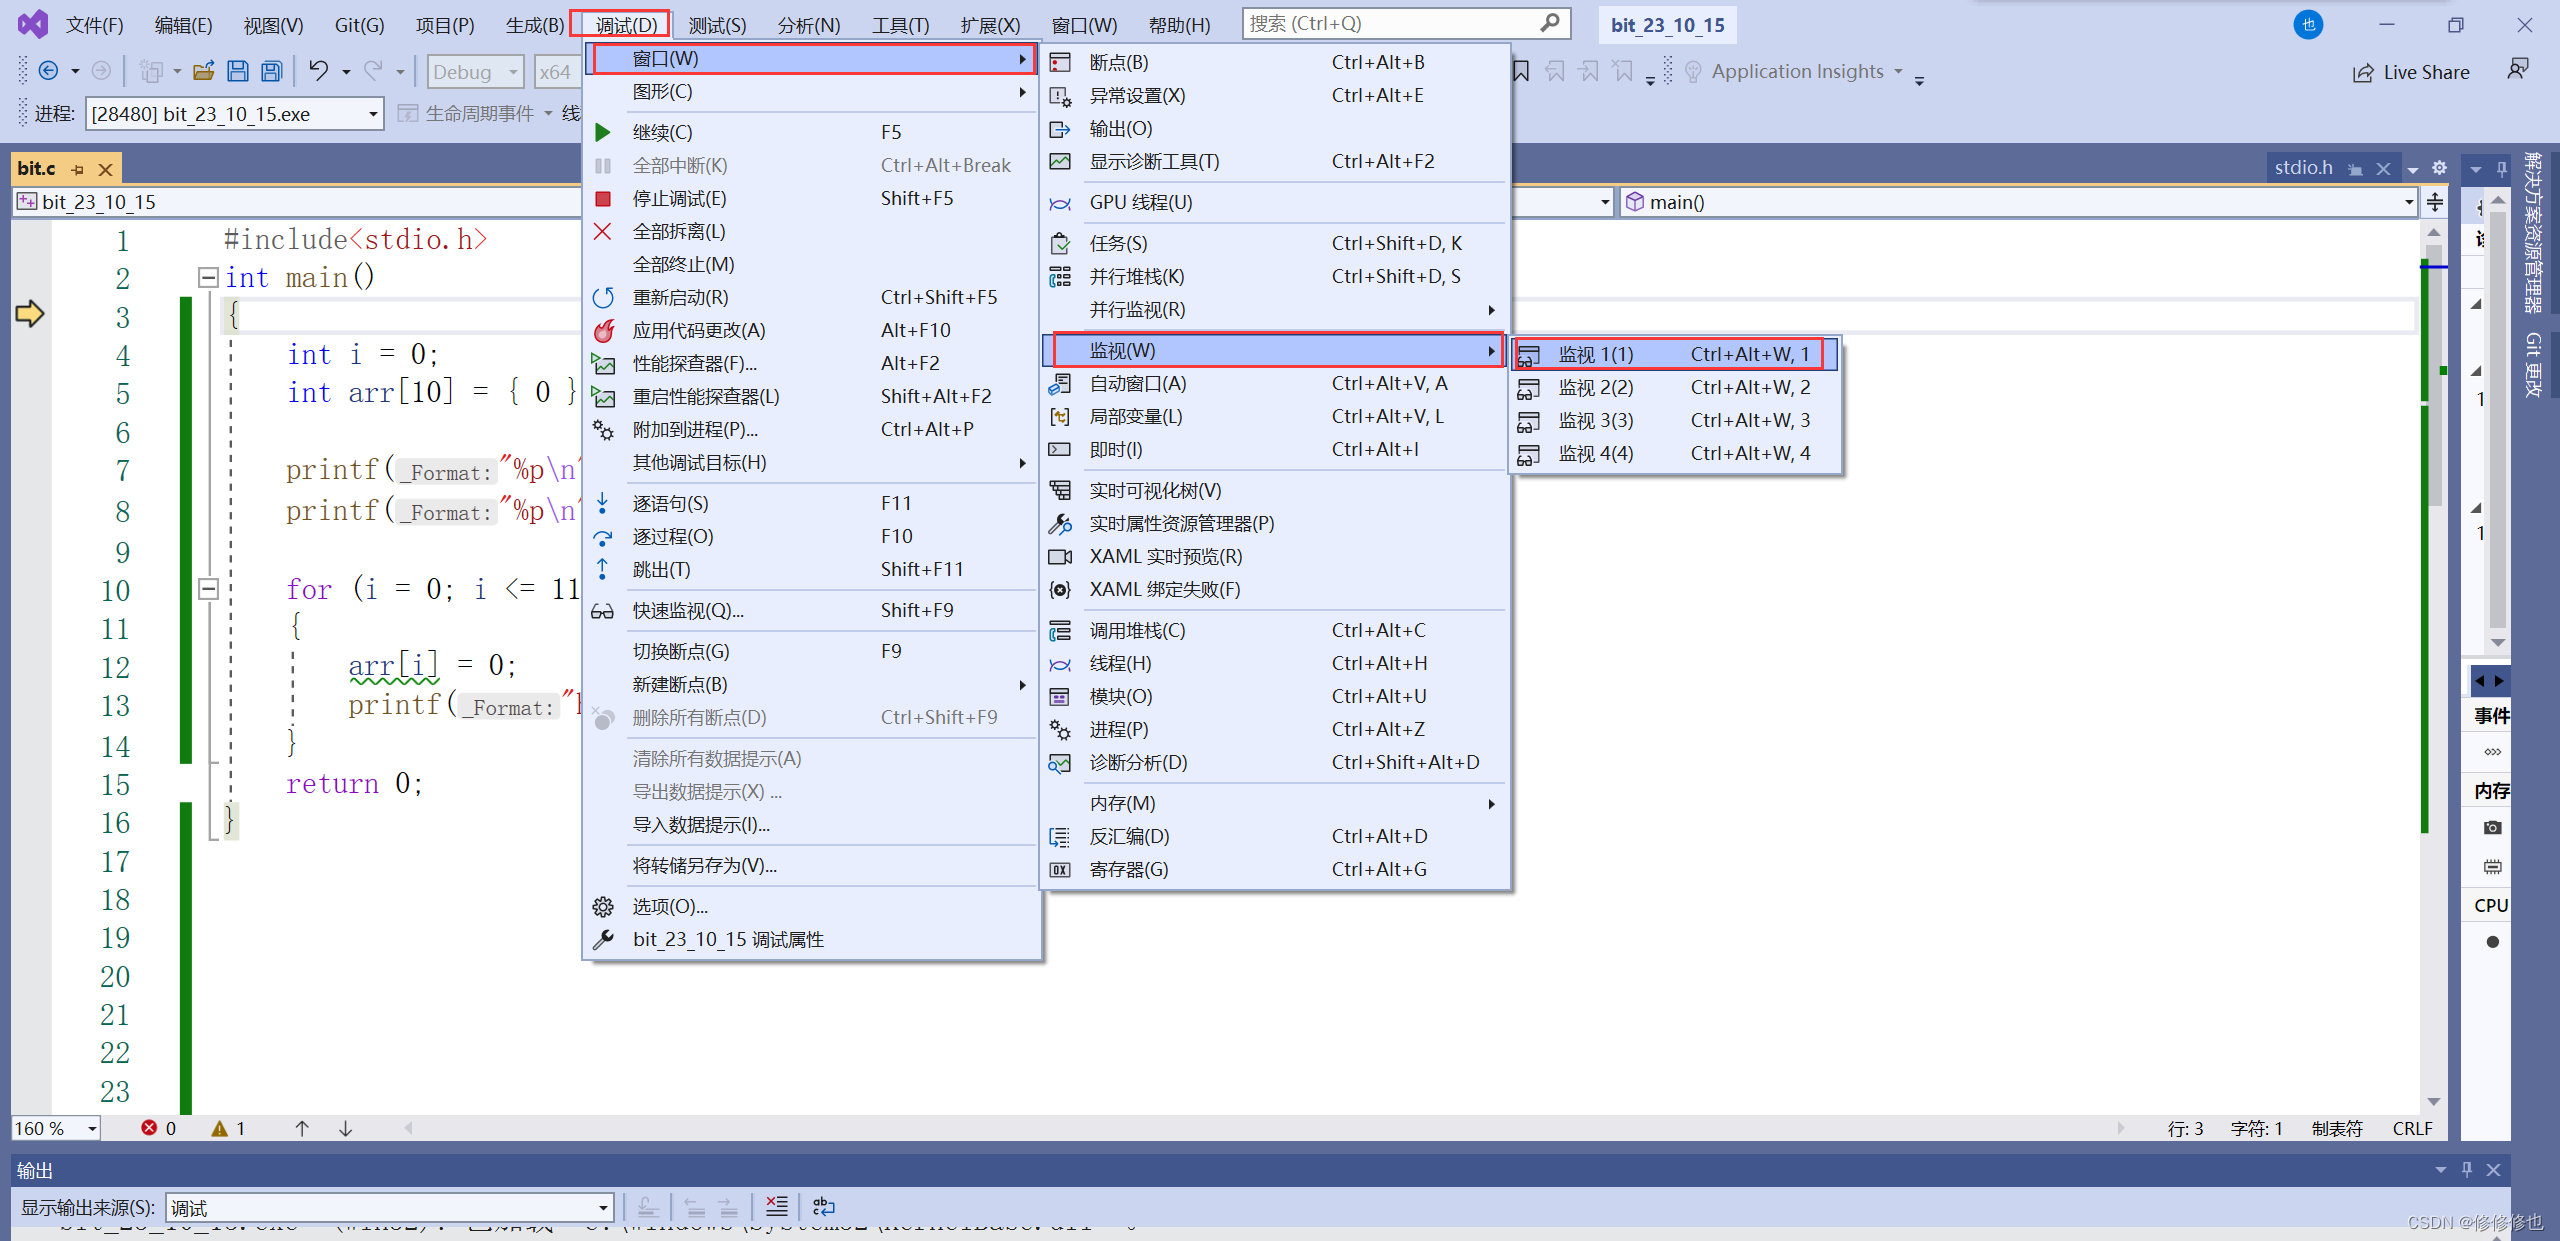
Task: Click the Undo arrow icon
Action: click(318, 70)
